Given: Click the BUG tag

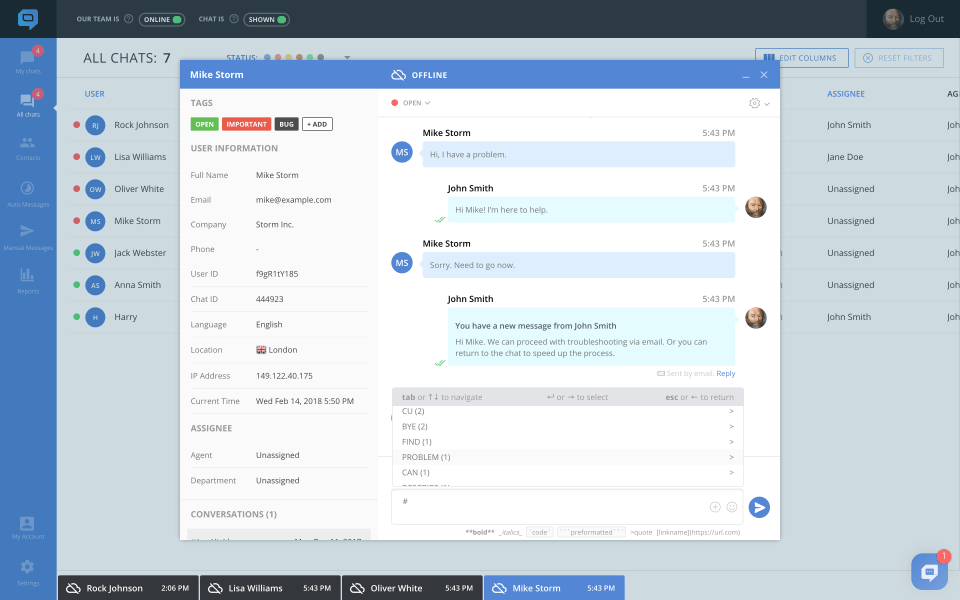Looking at the screenshot, I should pos(287,124).
